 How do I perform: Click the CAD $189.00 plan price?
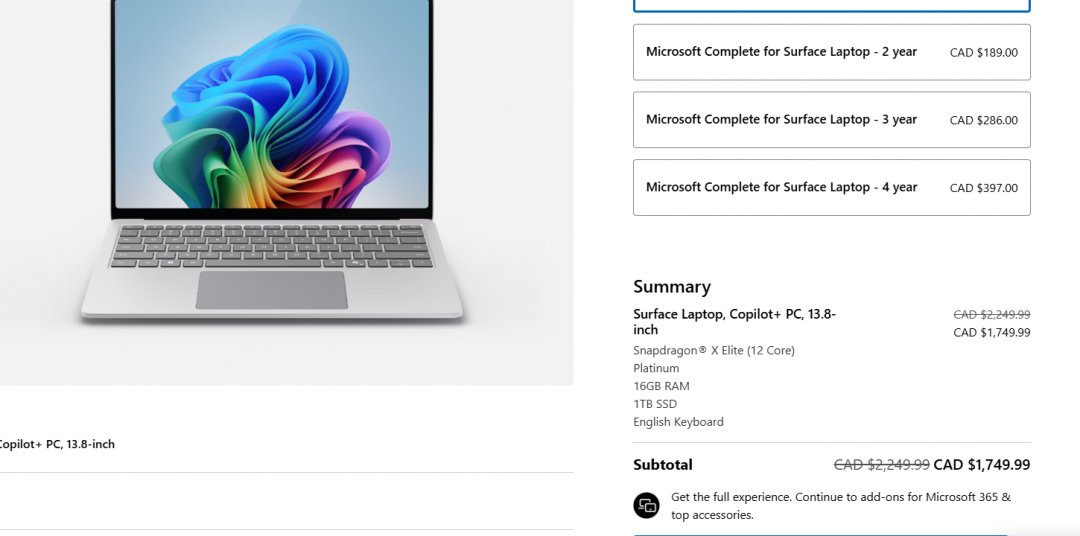983,52
